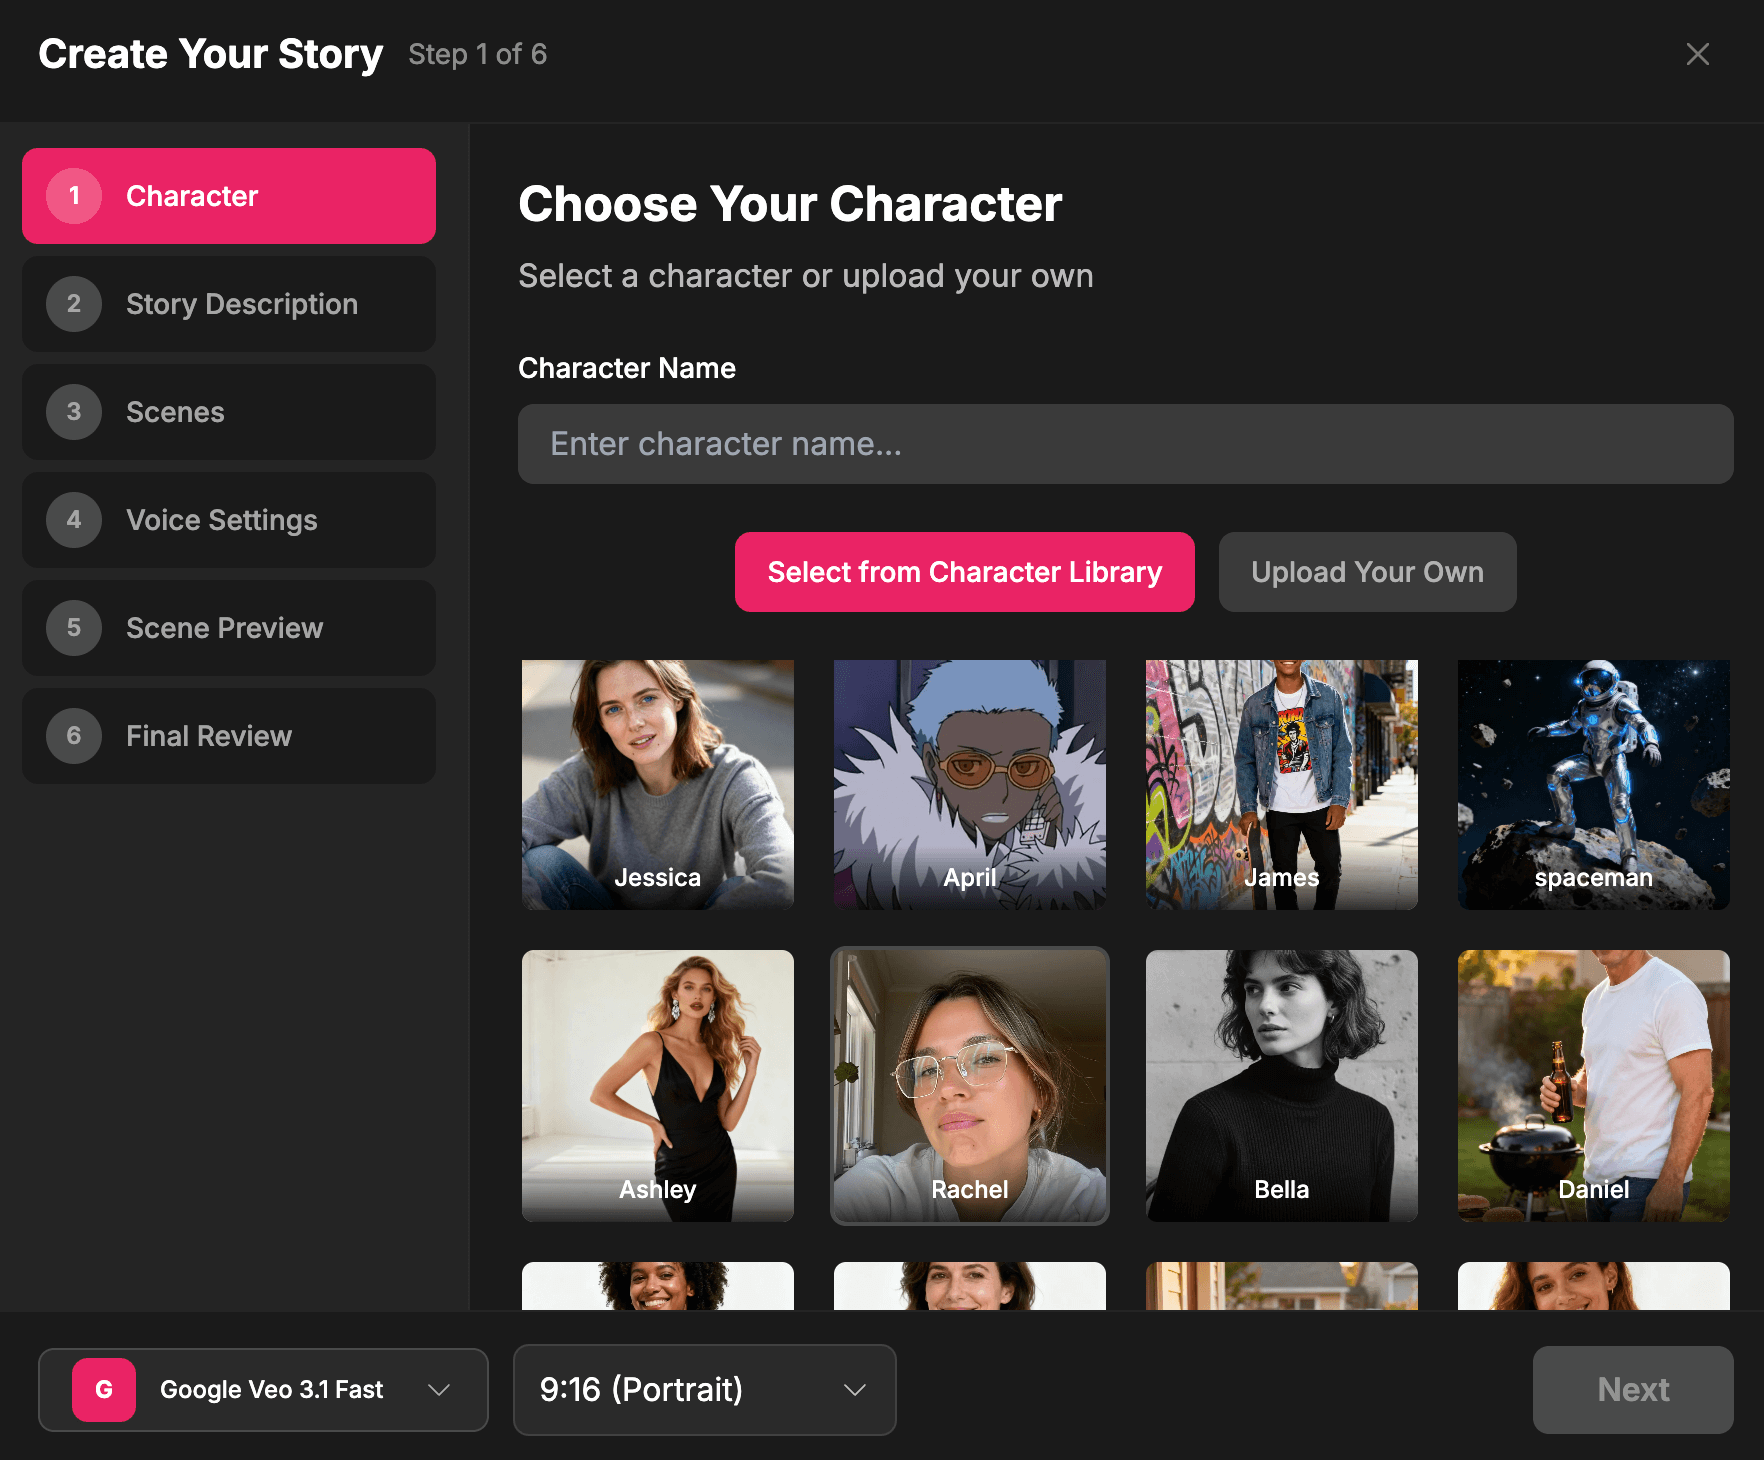Click the step number 3 circle icon
The image size is (1764, 1460).
(74, 412)
